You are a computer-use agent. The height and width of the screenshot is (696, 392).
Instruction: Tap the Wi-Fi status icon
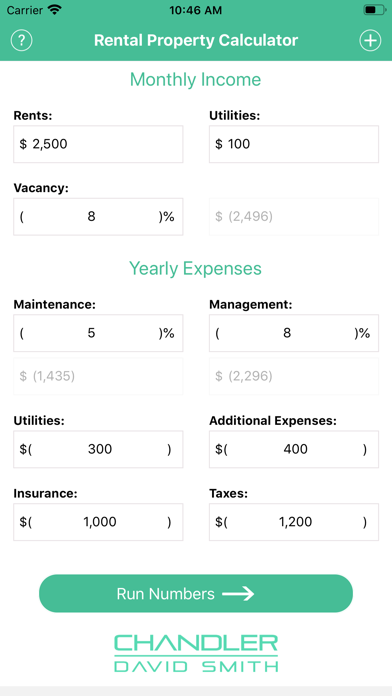[55, 10]
